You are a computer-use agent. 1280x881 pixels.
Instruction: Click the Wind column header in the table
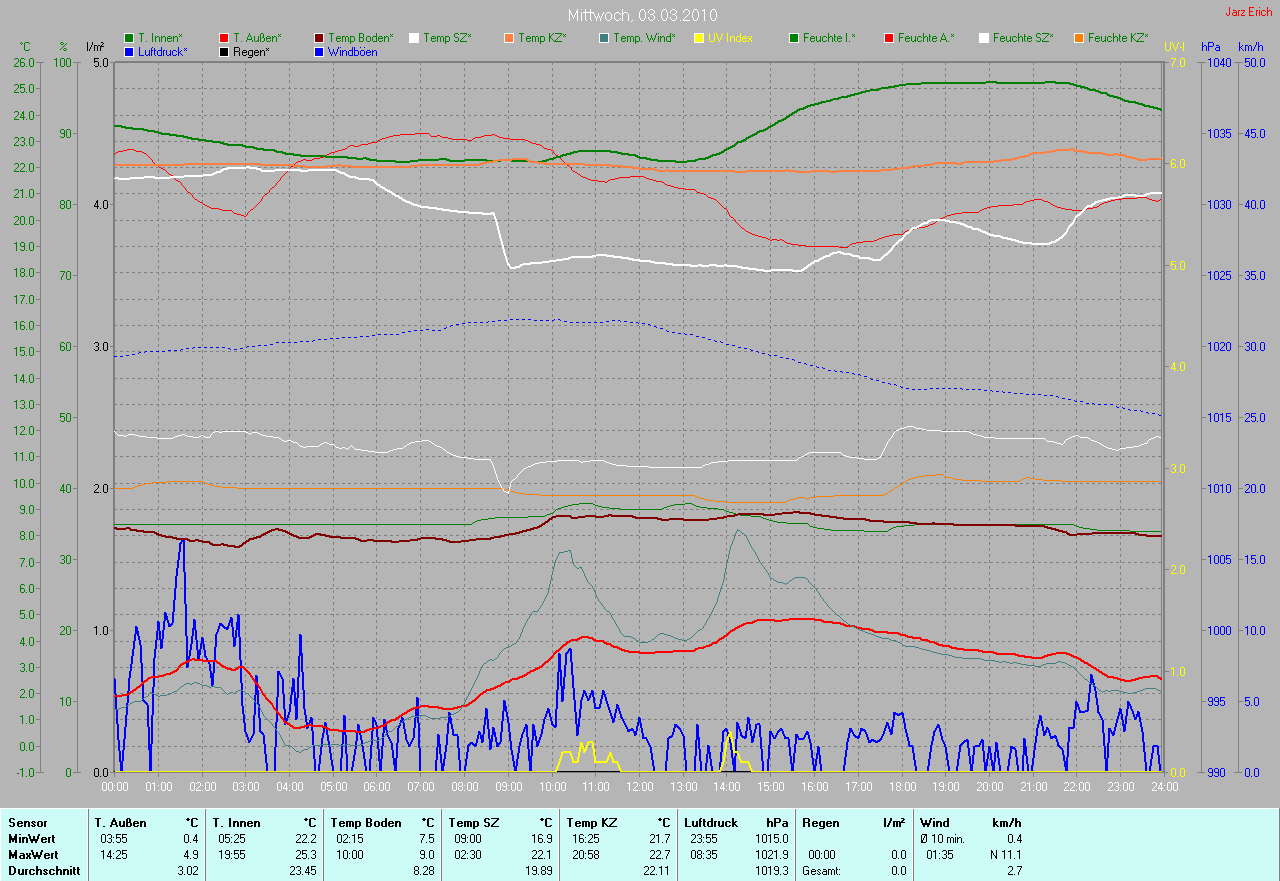pyautogui.click(x=935, y=823)
